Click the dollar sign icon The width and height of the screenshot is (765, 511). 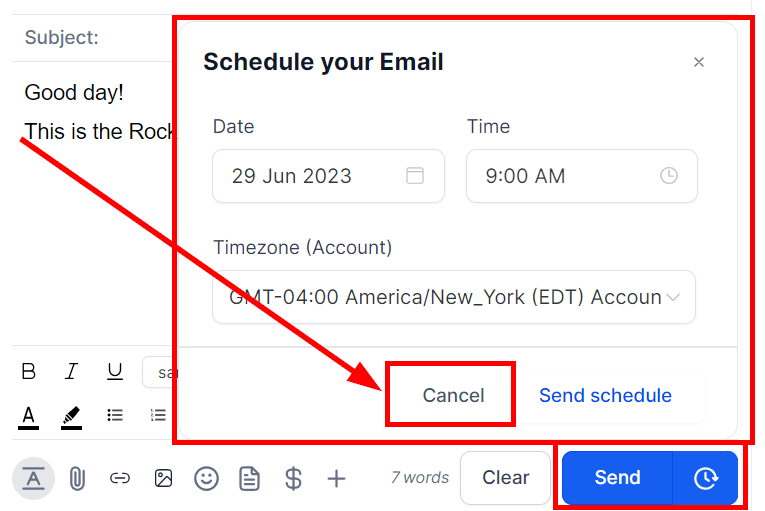(293, 478)
